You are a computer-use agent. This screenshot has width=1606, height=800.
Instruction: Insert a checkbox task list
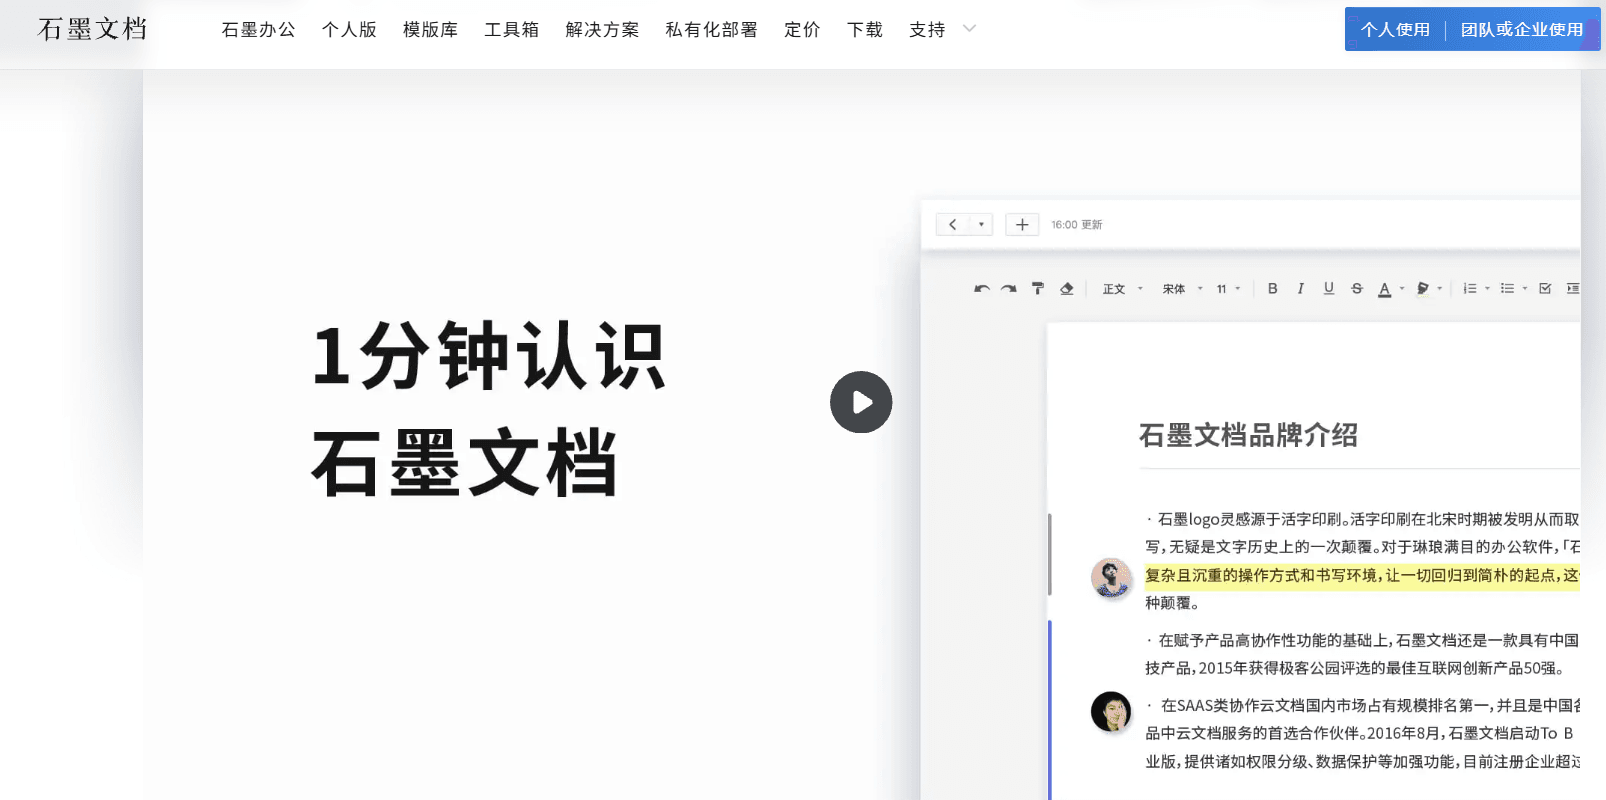point(1545,288)
